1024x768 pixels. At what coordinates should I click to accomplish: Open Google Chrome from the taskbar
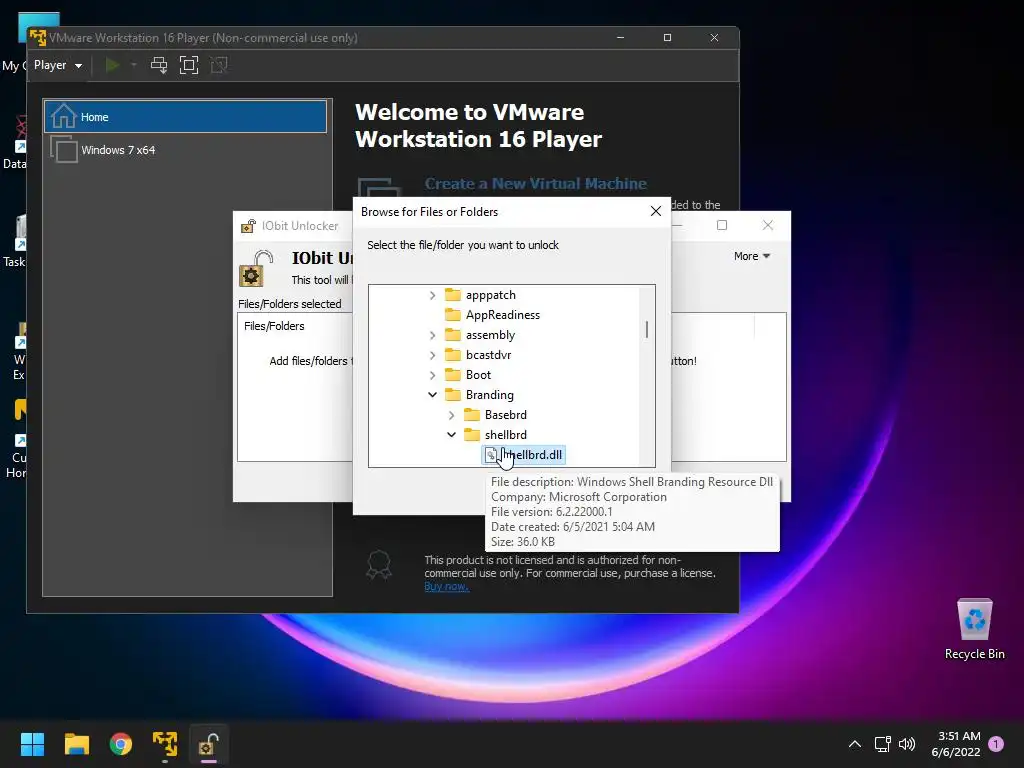click(x=121, y=744)
